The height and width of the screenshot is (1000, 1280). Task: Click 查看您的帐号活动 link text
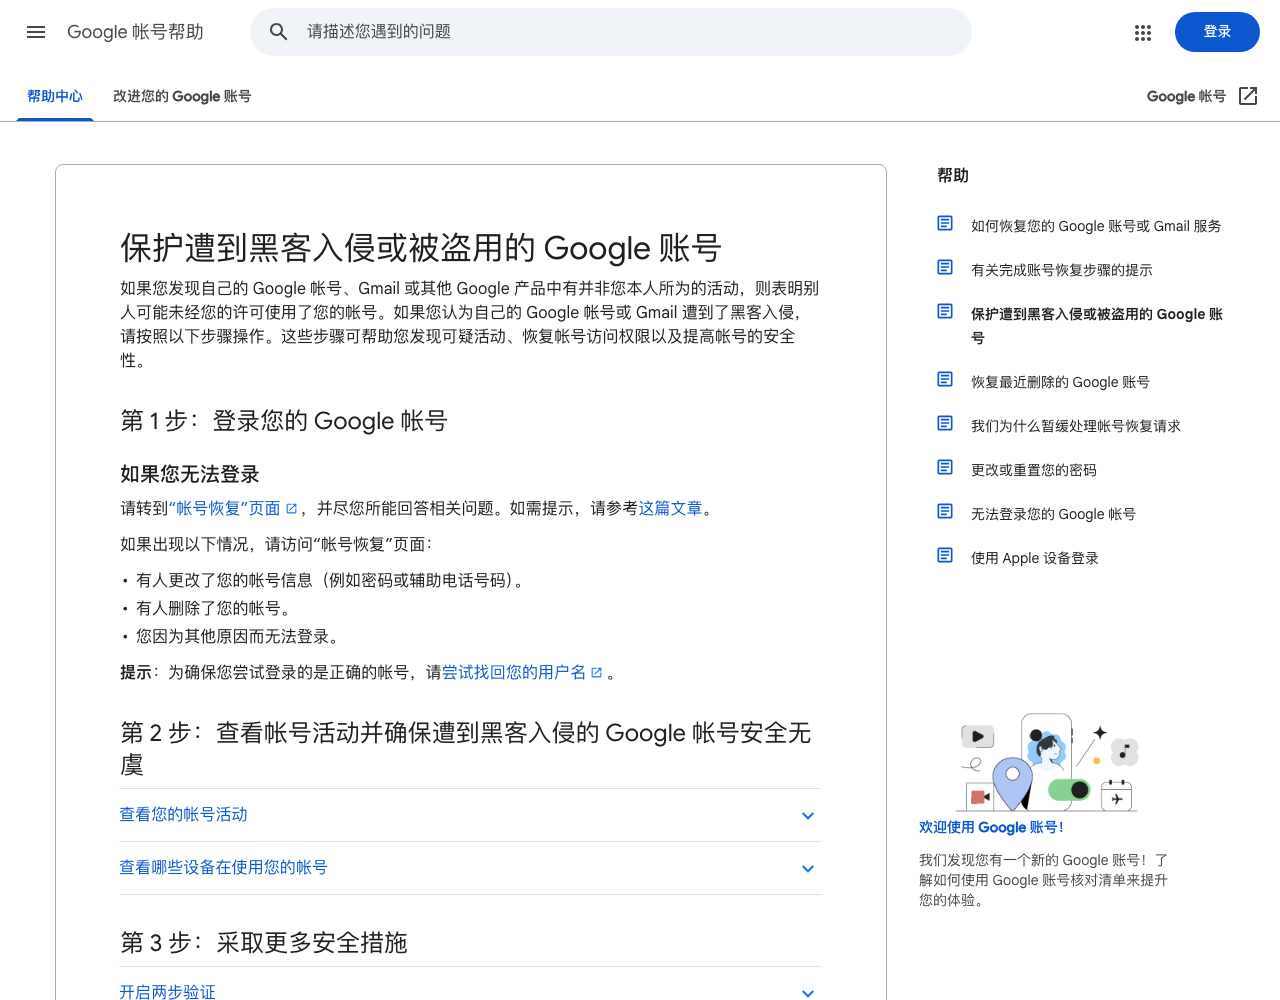click(183, 815)
